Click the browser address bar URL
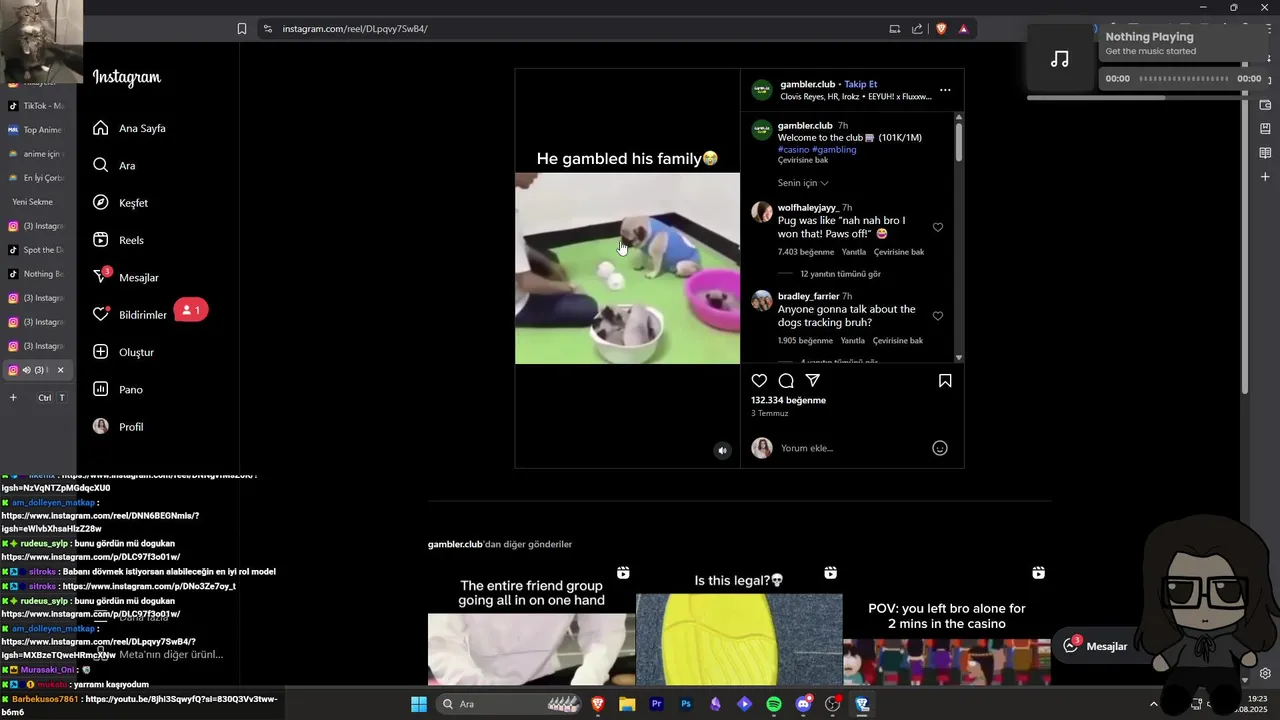Screen dimensions: 1280x720 click(355, 29)
